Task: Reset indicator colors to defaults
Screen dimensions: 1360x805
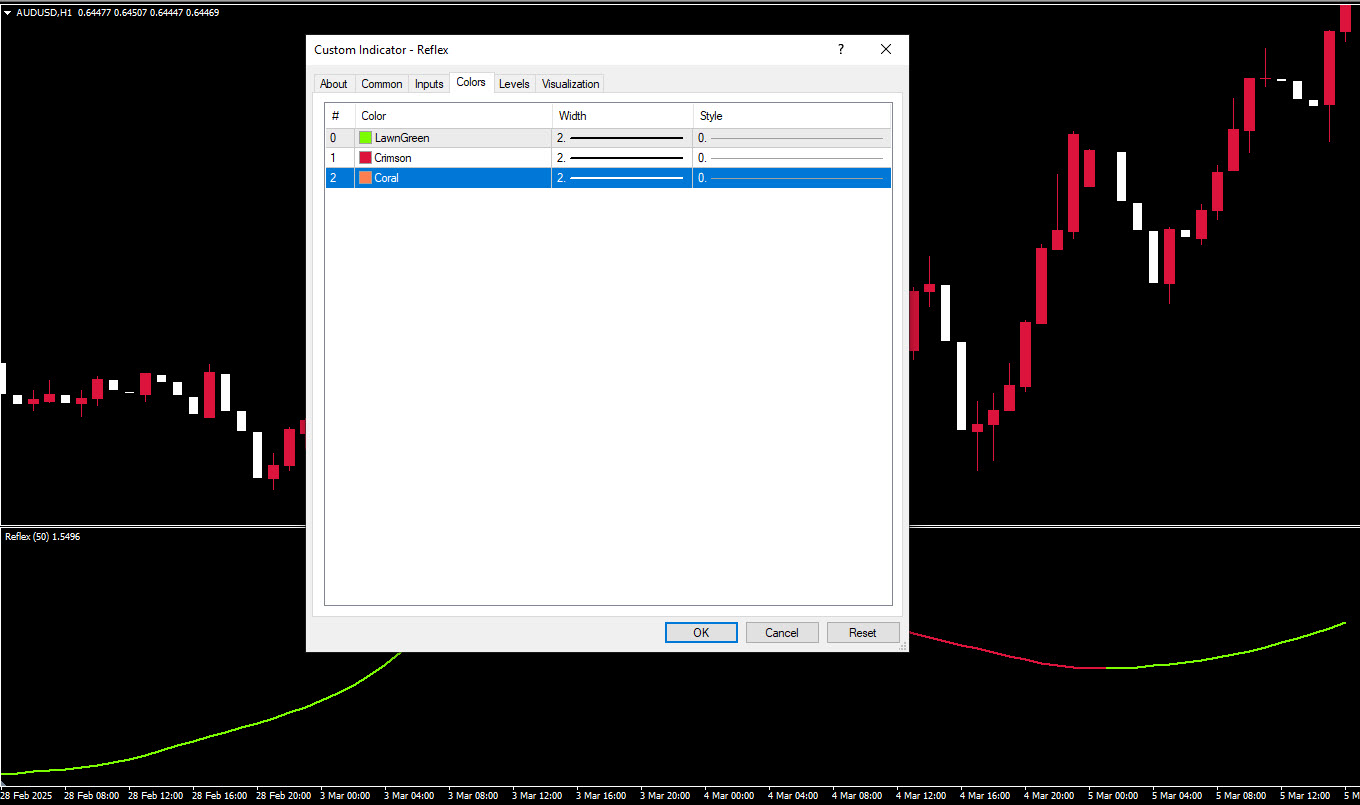Action: point(862,632)
